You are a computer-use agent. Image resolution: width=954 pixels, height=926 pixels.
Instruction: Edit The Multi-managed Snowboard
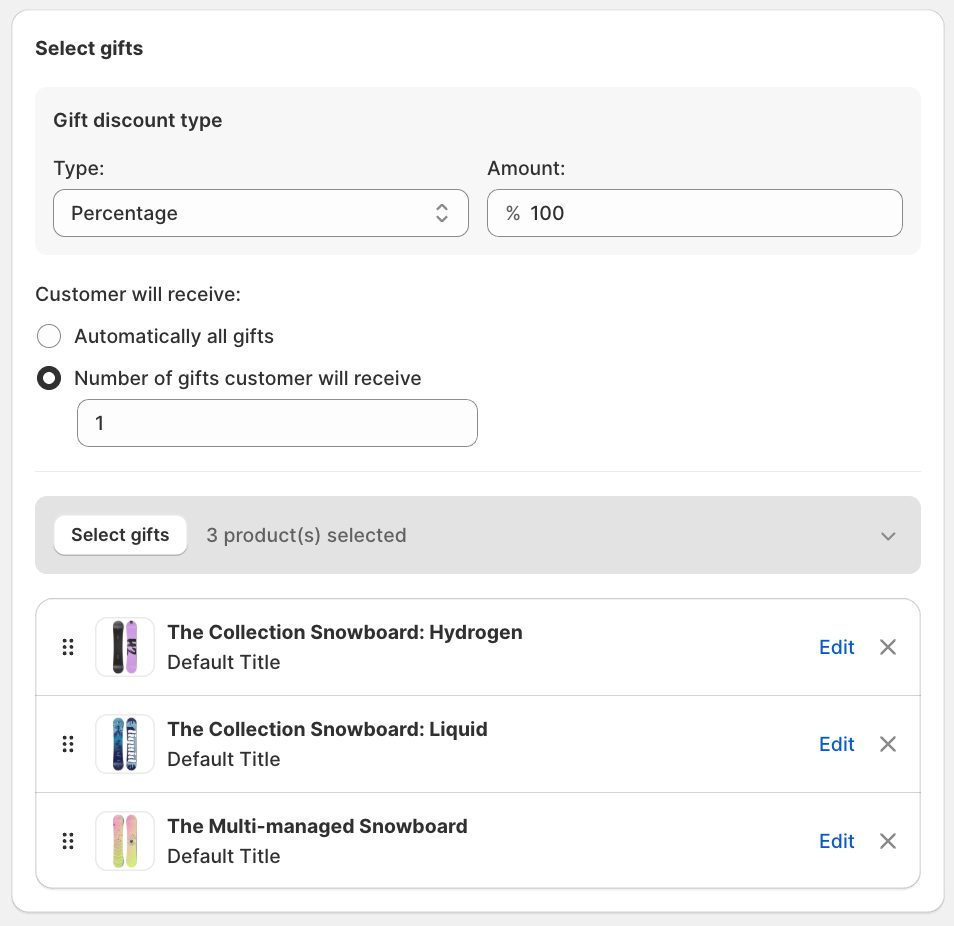(x=836, y=841)
